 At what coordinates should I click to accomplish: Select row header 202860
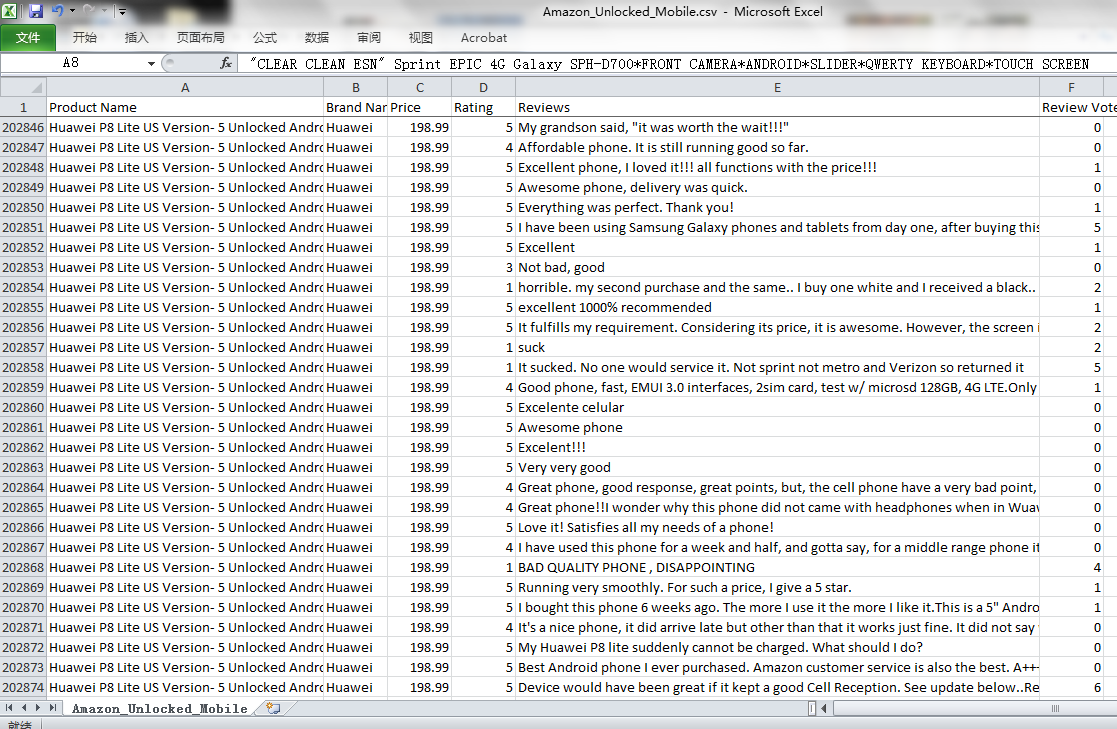pos(24,408)
